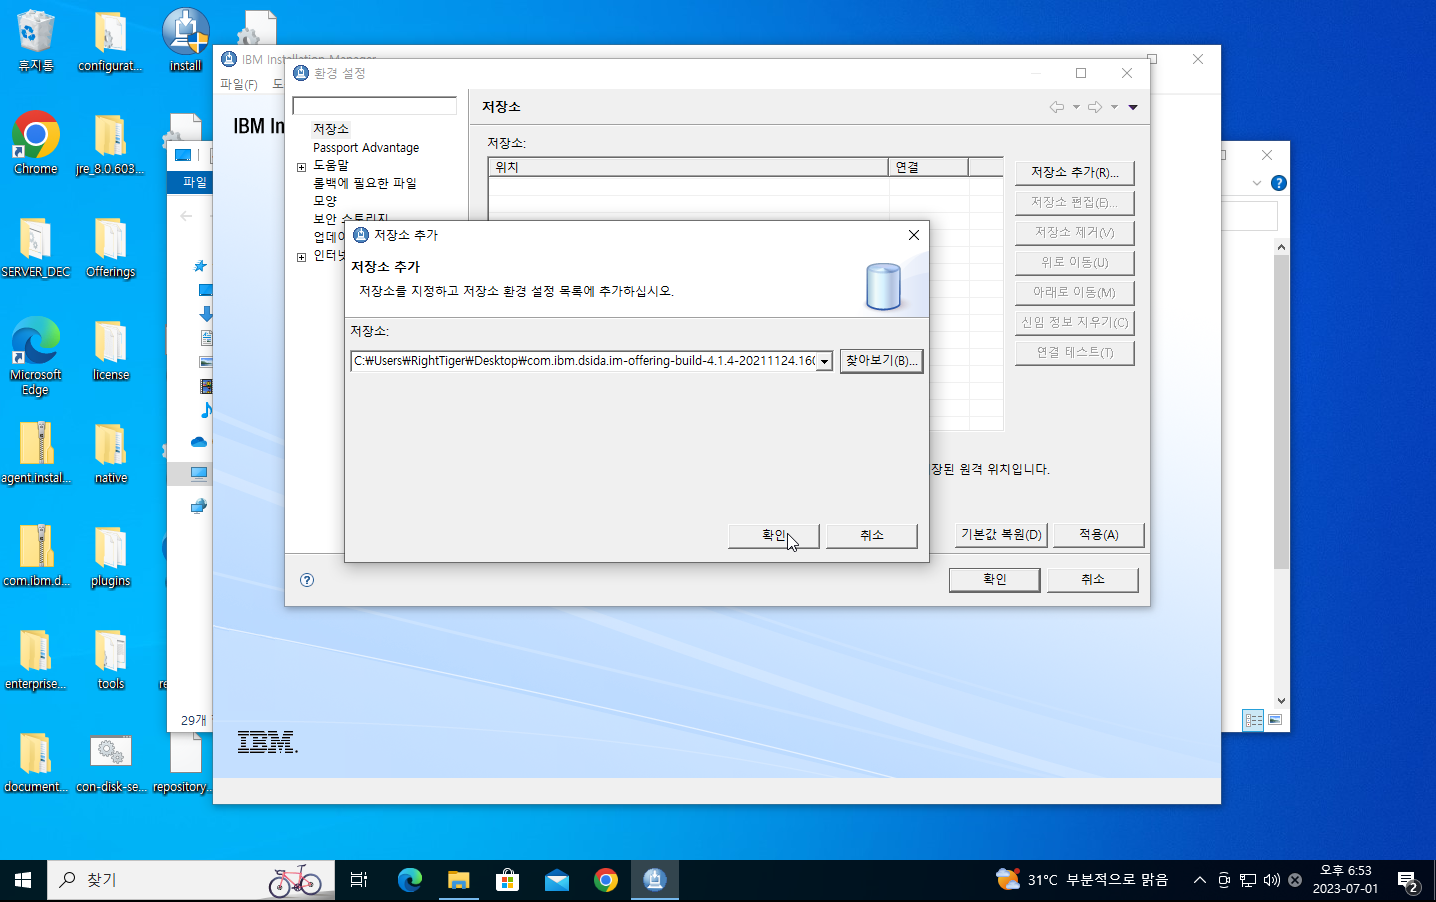Open the plugins folder icon
The image size is (1436, 902).
[110, 556]
